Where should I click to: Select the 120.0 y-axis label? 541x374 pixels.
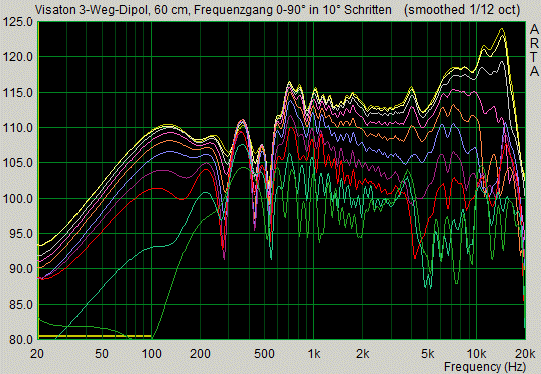pyautogui.click(x=18, y=57)
